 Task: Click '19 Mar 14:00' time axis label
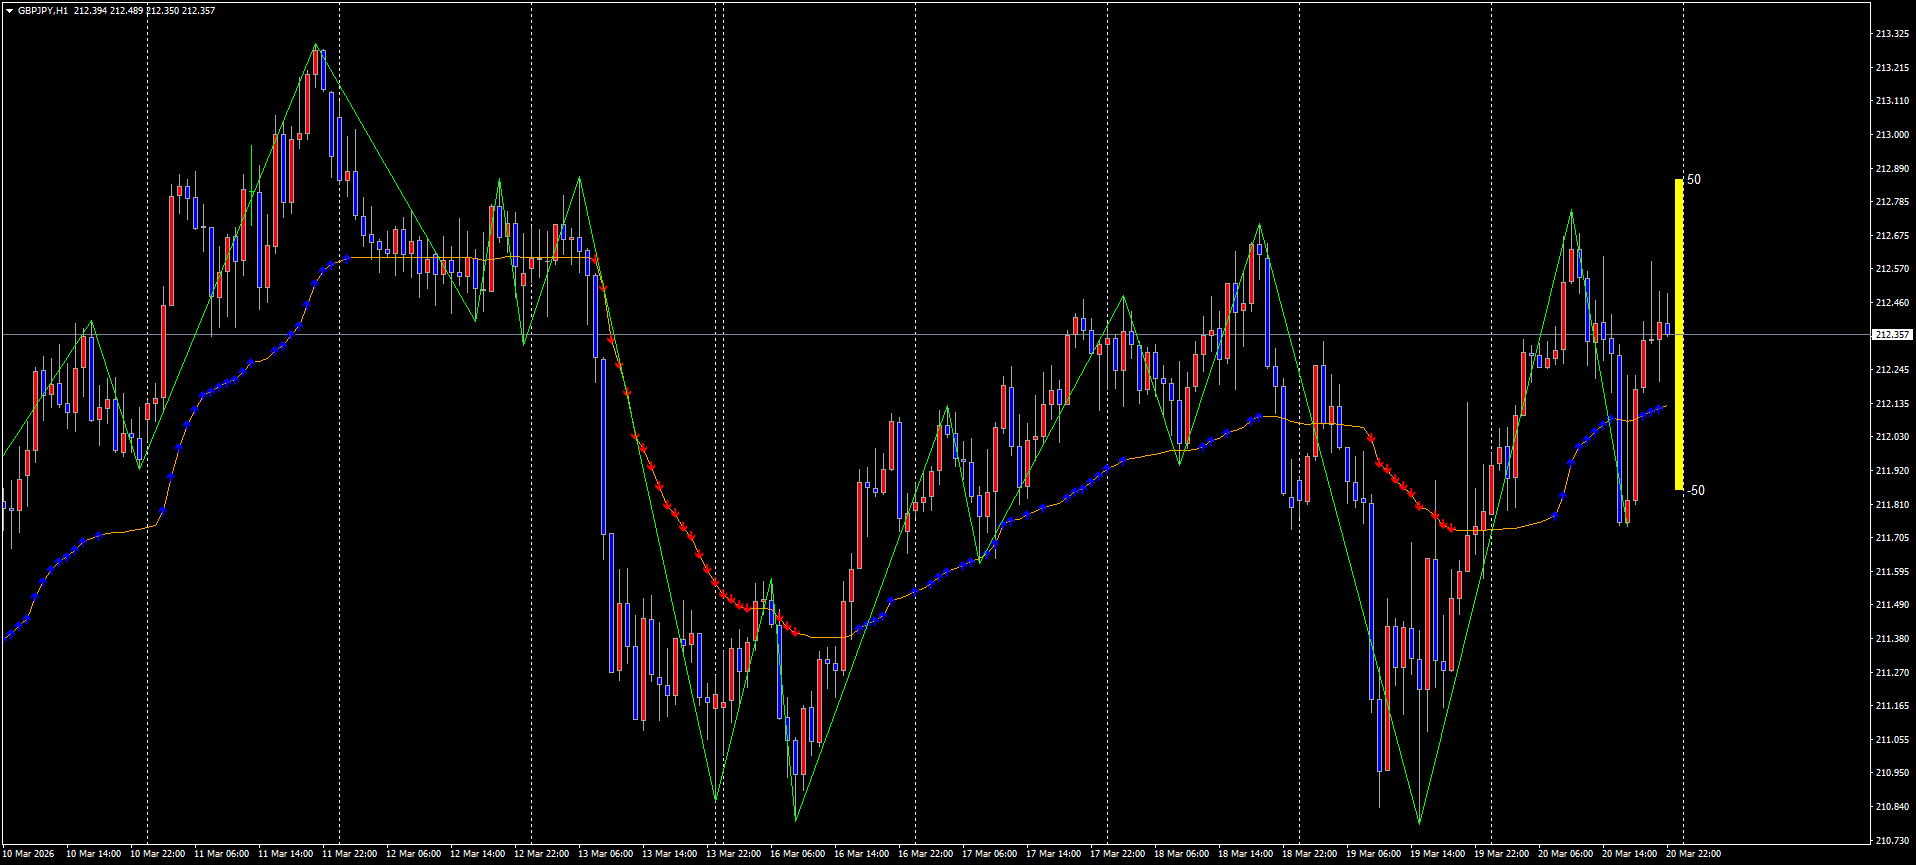point(1437,854)
